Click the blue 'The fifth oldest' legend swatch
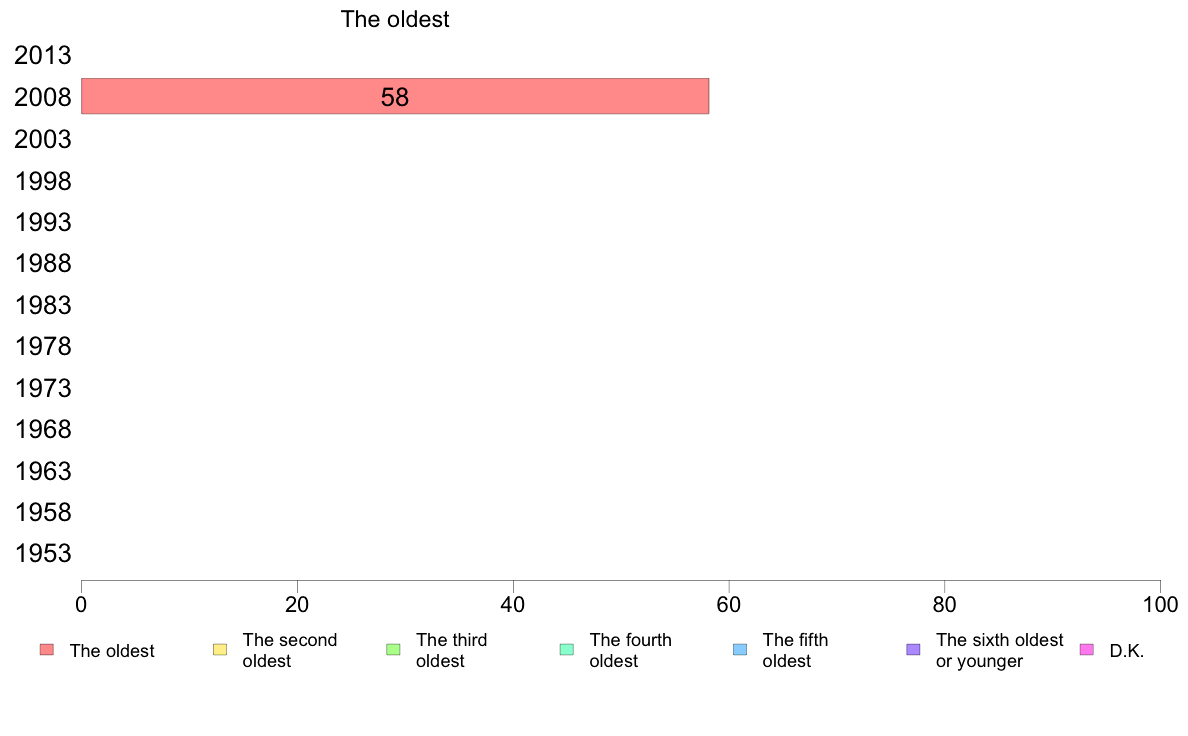Image resolution: width=1188 pixels, height=736 pixels. coord(740,650)
